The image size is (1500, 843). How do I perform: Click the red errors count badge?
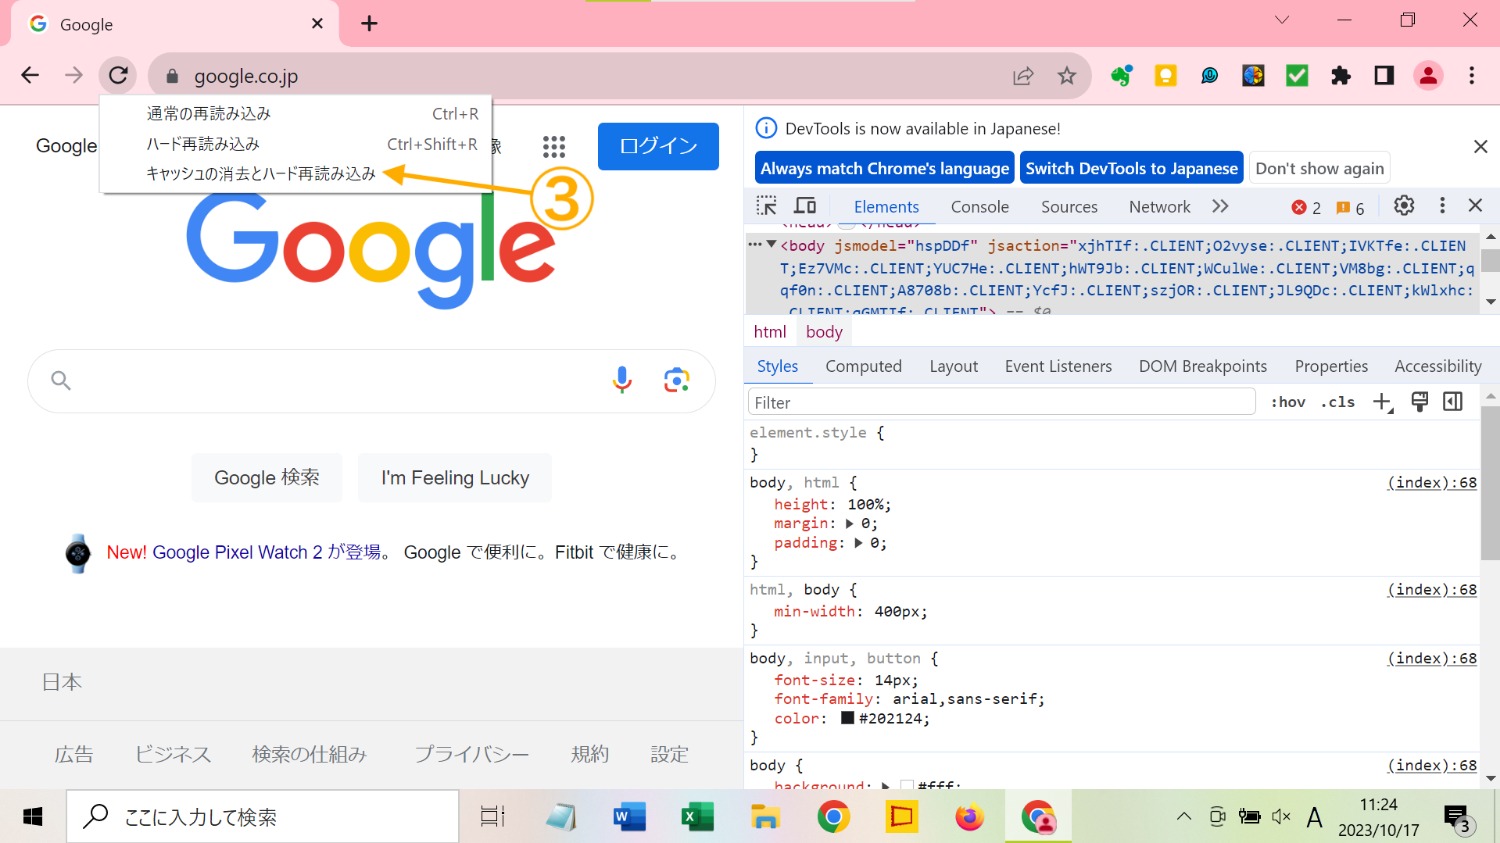[1306, 207]
